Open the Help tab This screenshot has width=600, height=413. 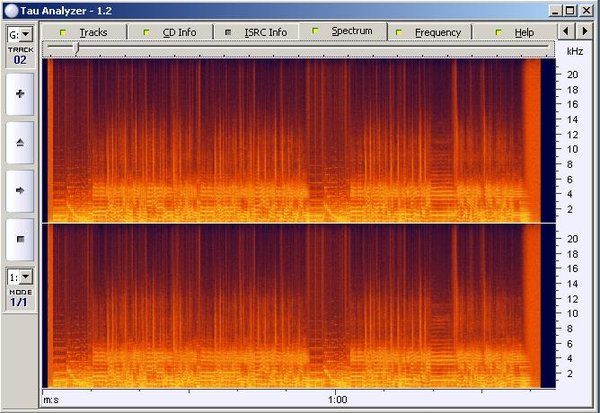(x=515, y=32)
